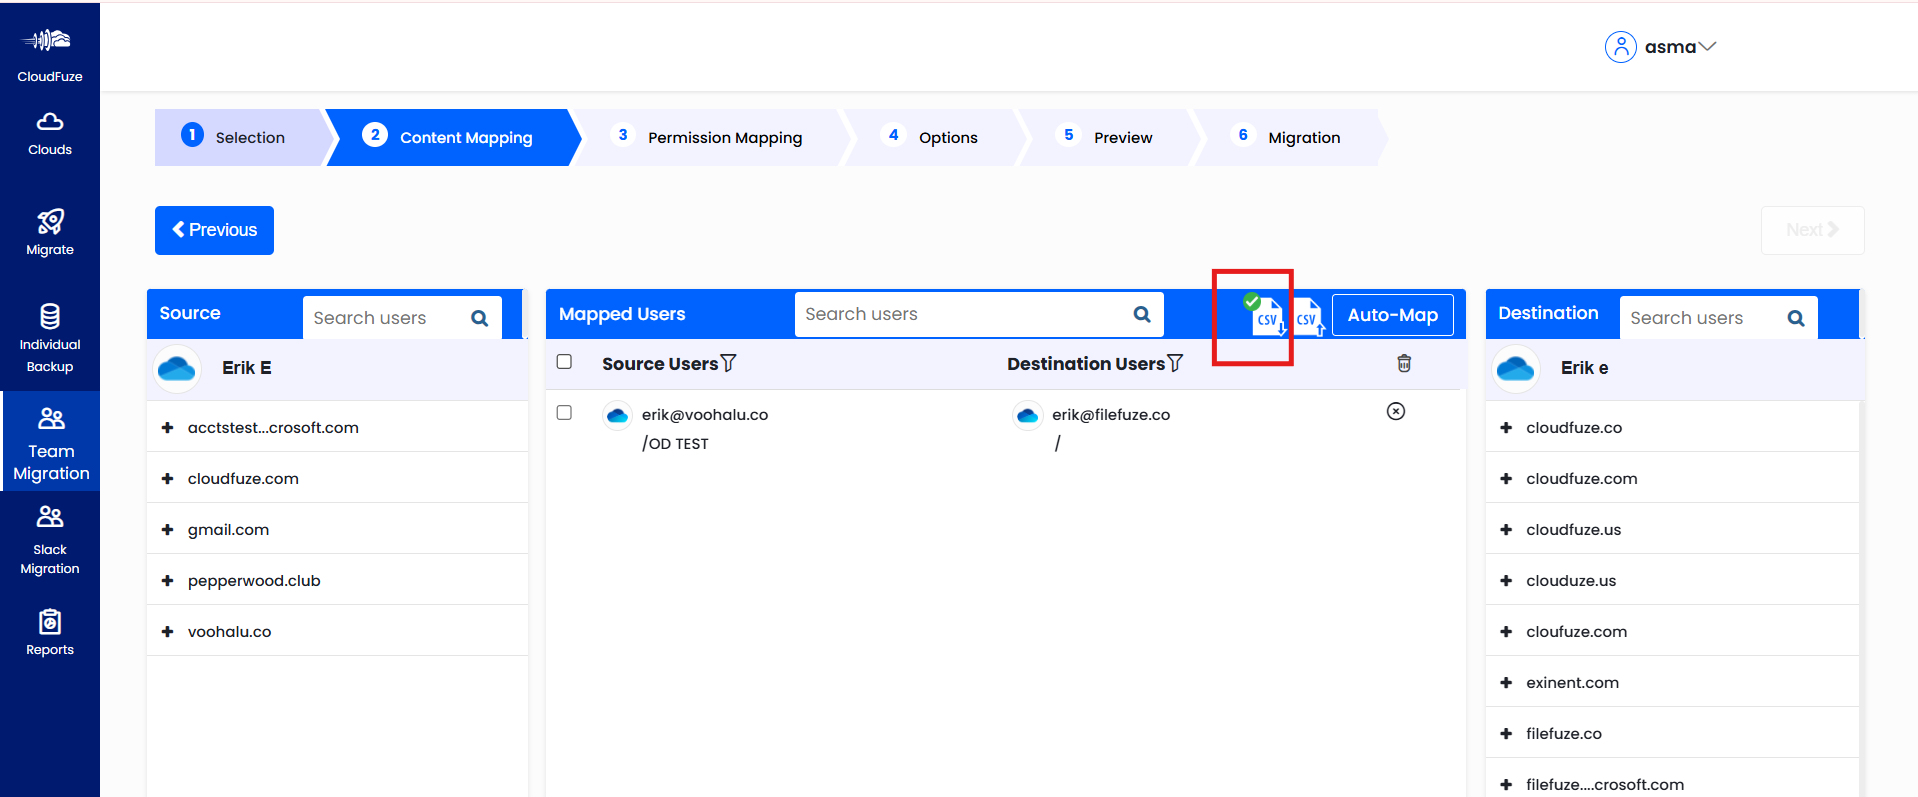
Task: Go to step 1 Selection
Action: click(238, 137)
